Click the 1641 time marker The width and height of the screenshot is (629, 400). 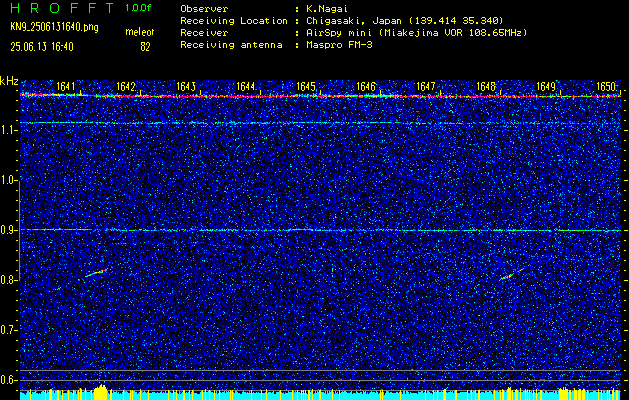tap(65, 87)
